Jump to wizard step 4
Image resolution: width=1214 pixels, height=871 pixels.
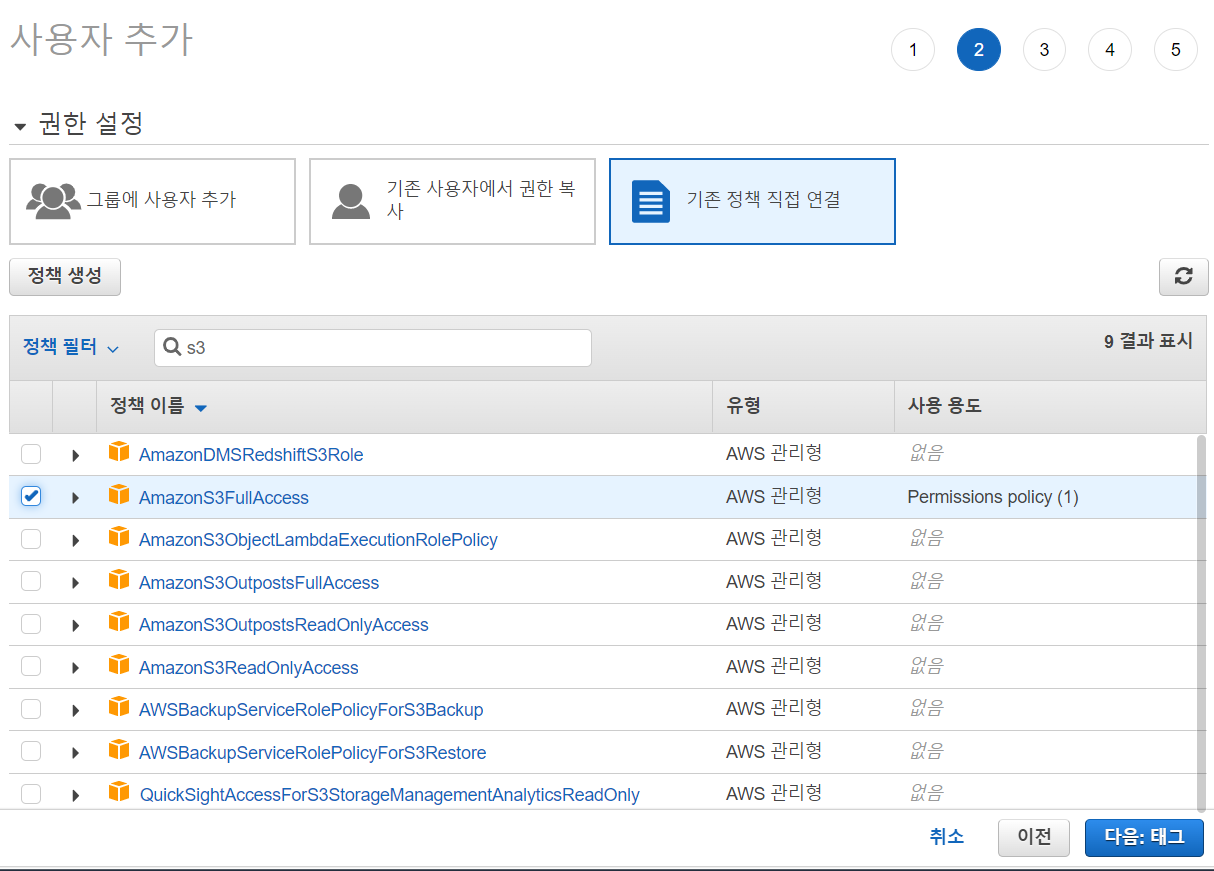click(x=1110, y=50)
